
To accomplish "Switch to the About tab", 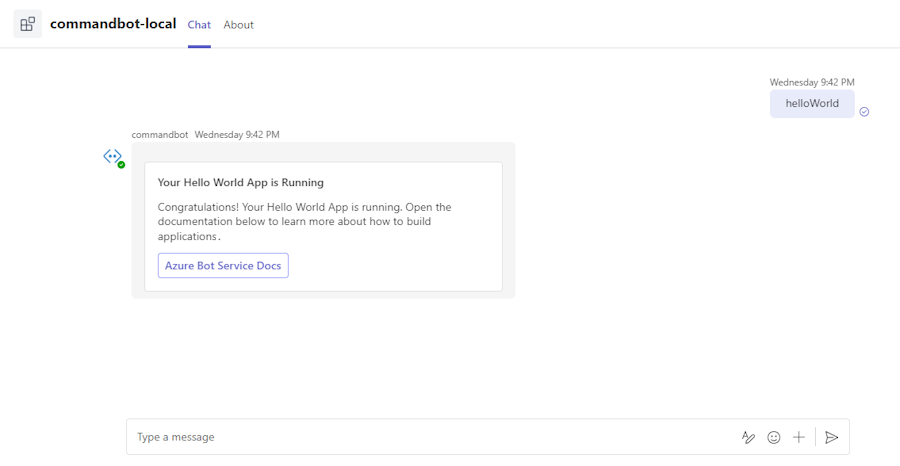I will click(239, 25).
